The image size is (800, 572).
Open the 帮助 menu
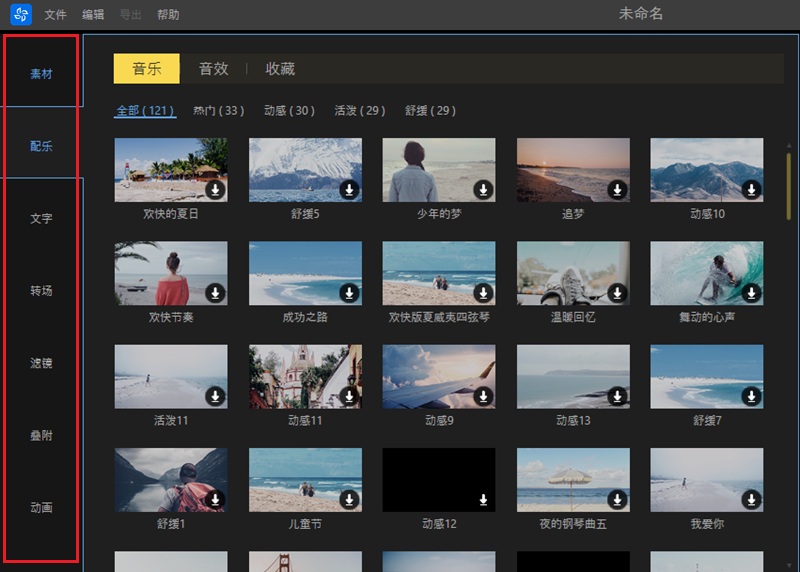[168, 15]
